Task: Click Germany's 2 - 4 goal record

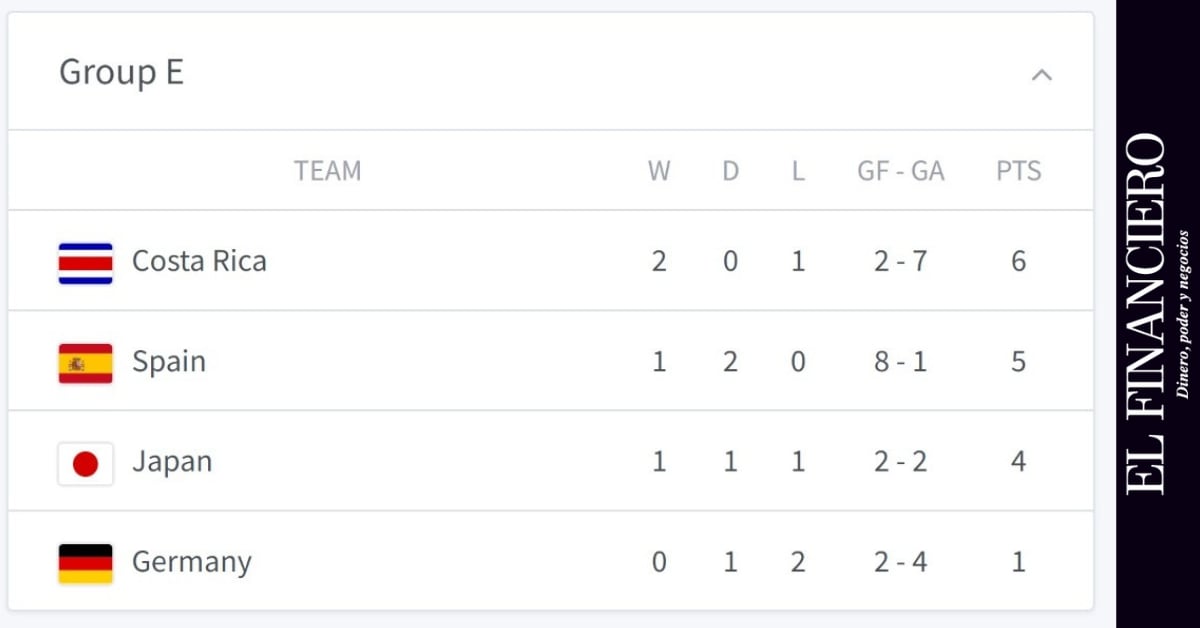Action: click(900, 562)
